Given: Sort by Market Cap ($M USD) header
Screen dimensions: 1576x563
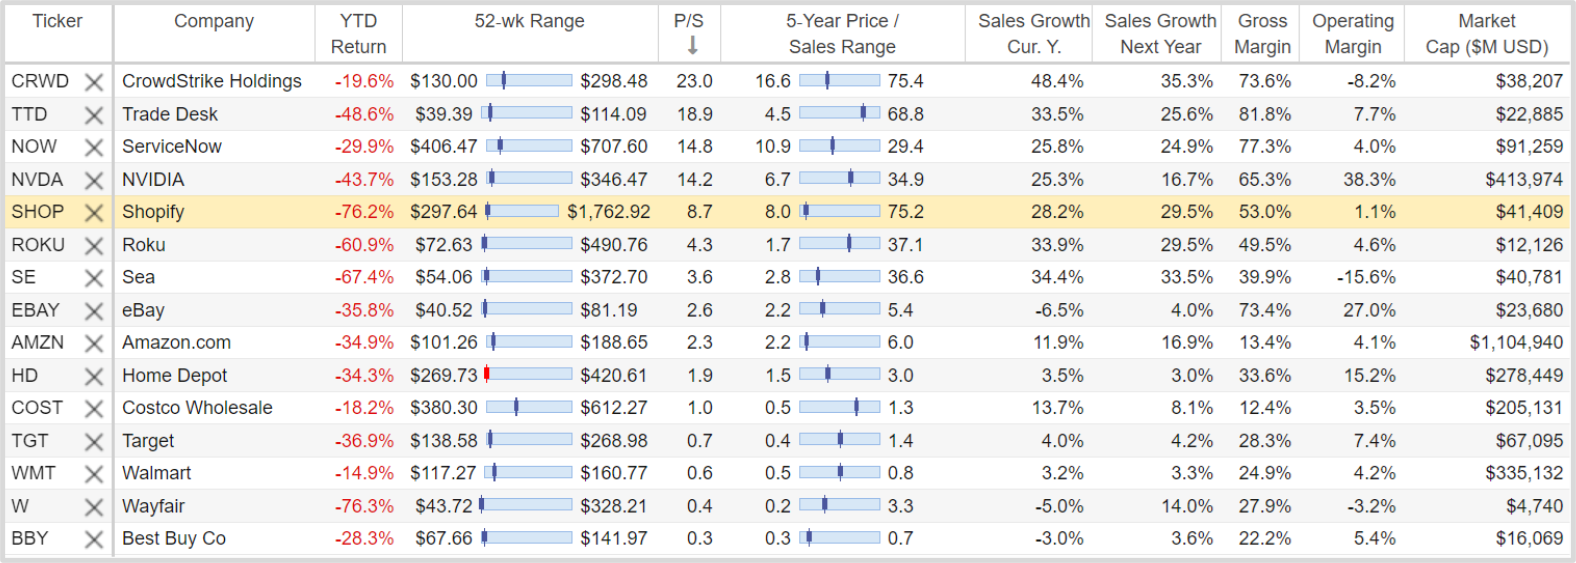Looking at the screenshot, I should [x=1487, y=34].
